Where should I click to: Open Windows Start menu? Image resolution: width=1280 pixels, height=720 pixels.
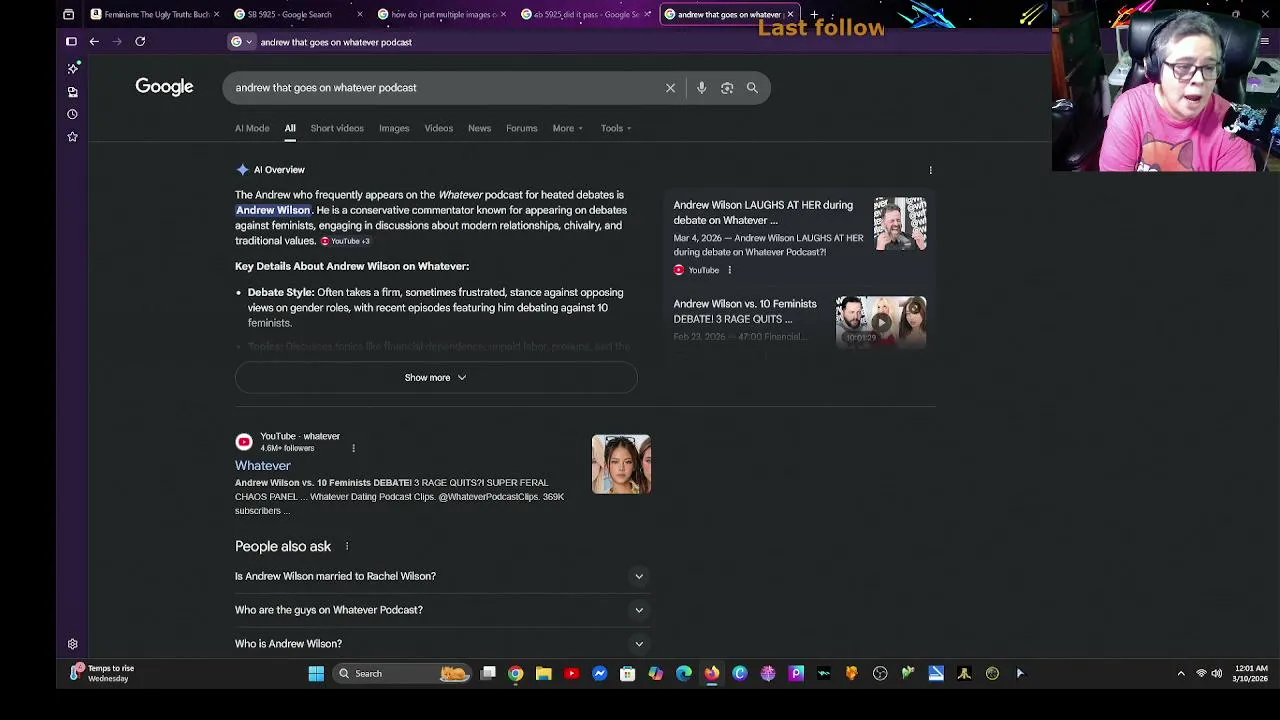point(316,673)
